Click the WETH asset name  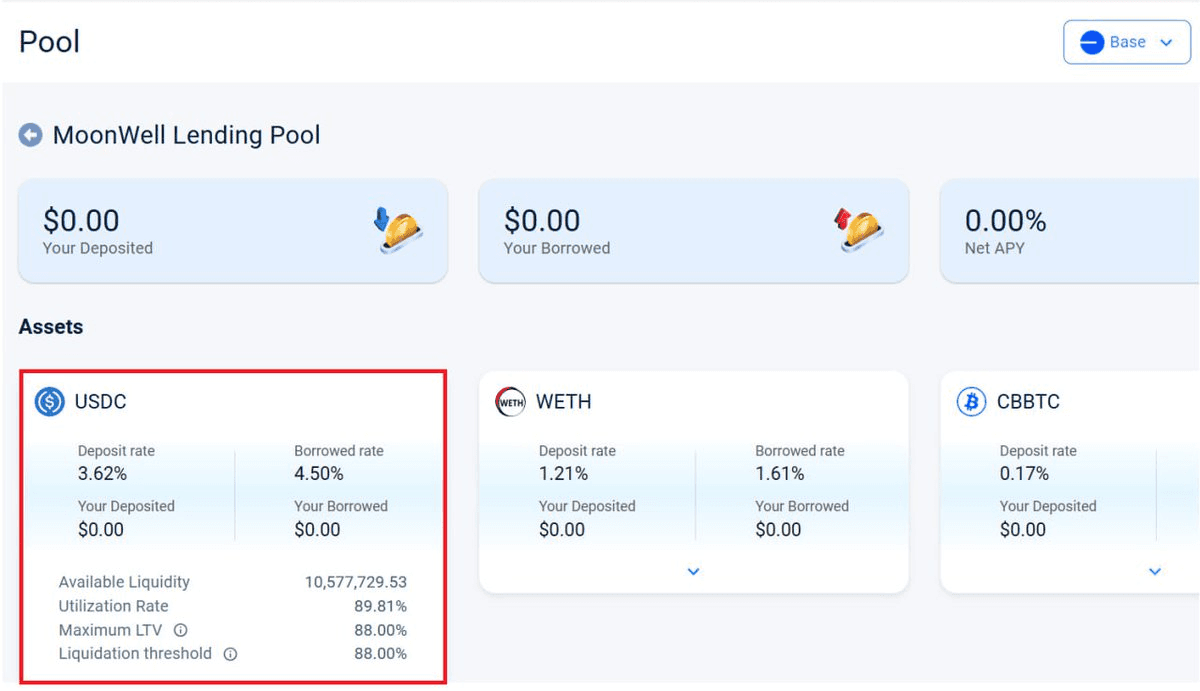[563, 402]
